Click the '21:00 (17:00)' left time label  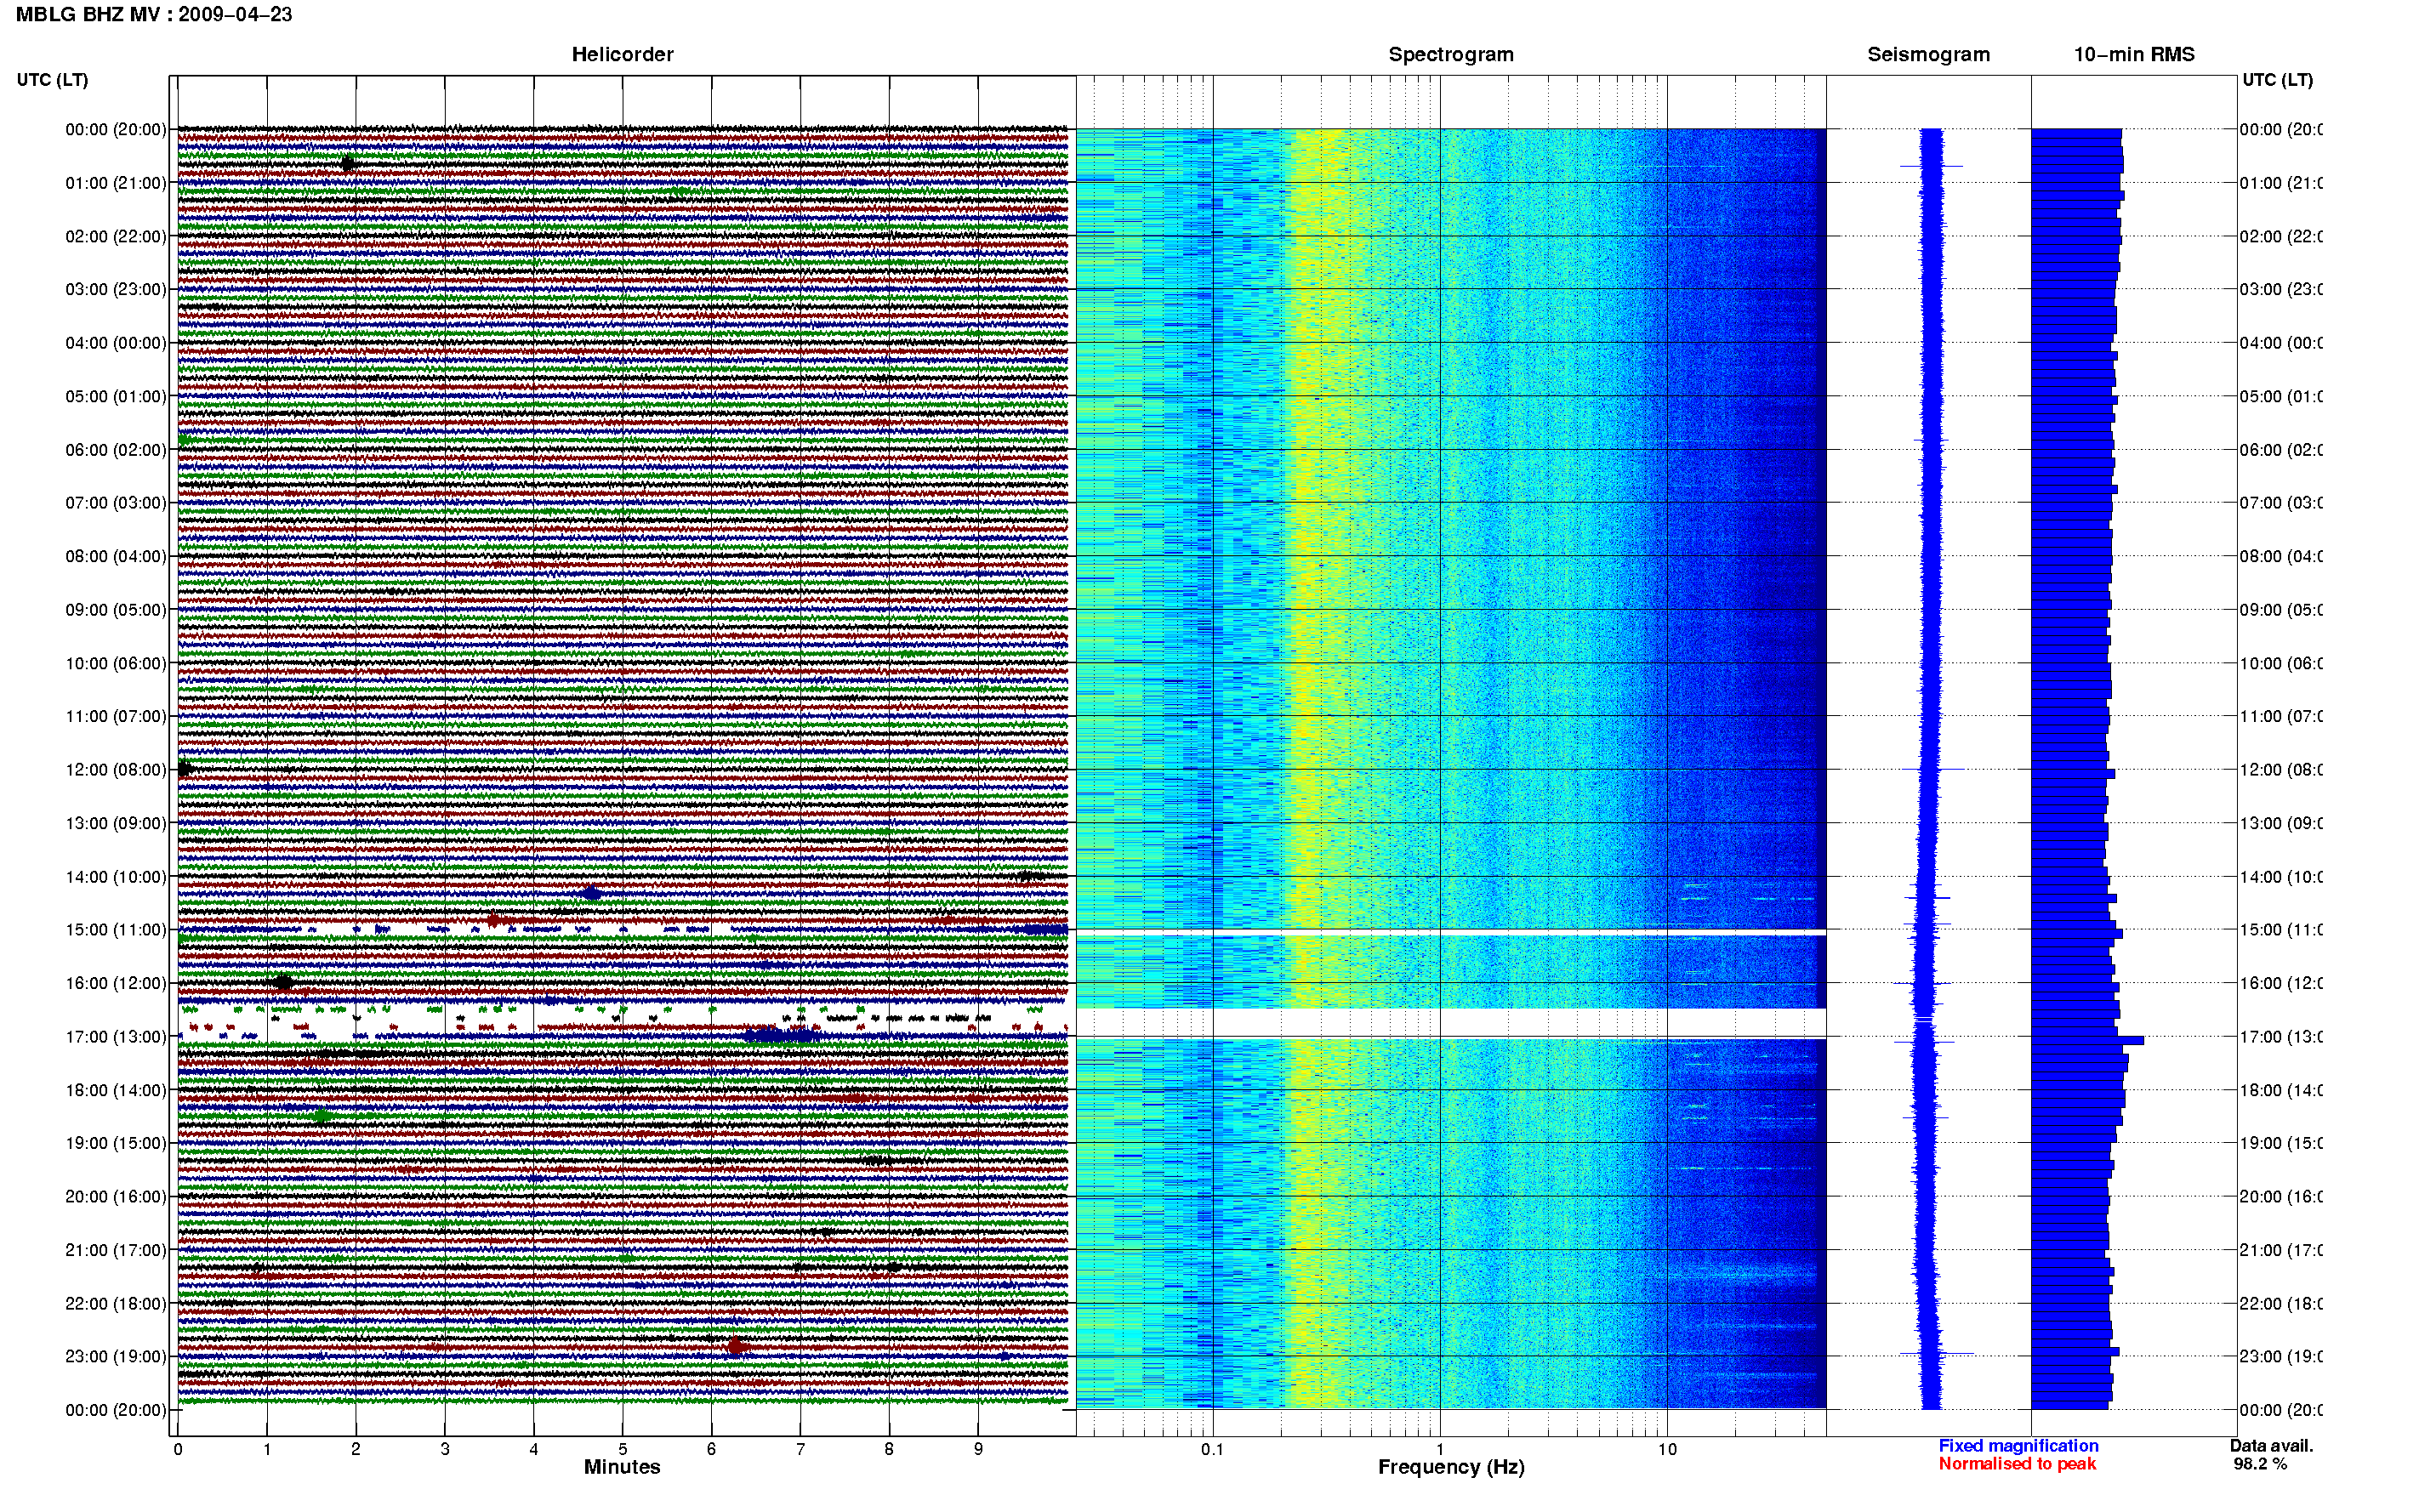pos(116,1250)
